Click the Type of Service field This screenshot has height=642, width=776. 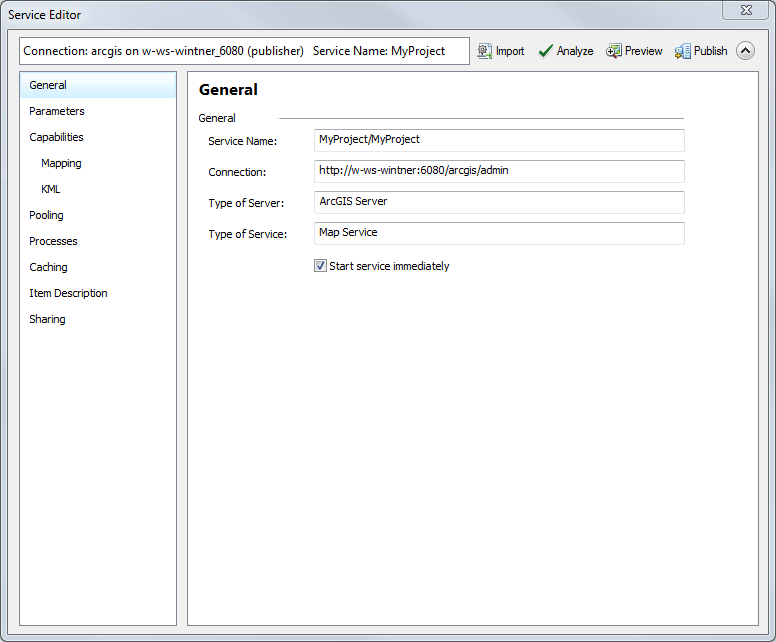499,233
